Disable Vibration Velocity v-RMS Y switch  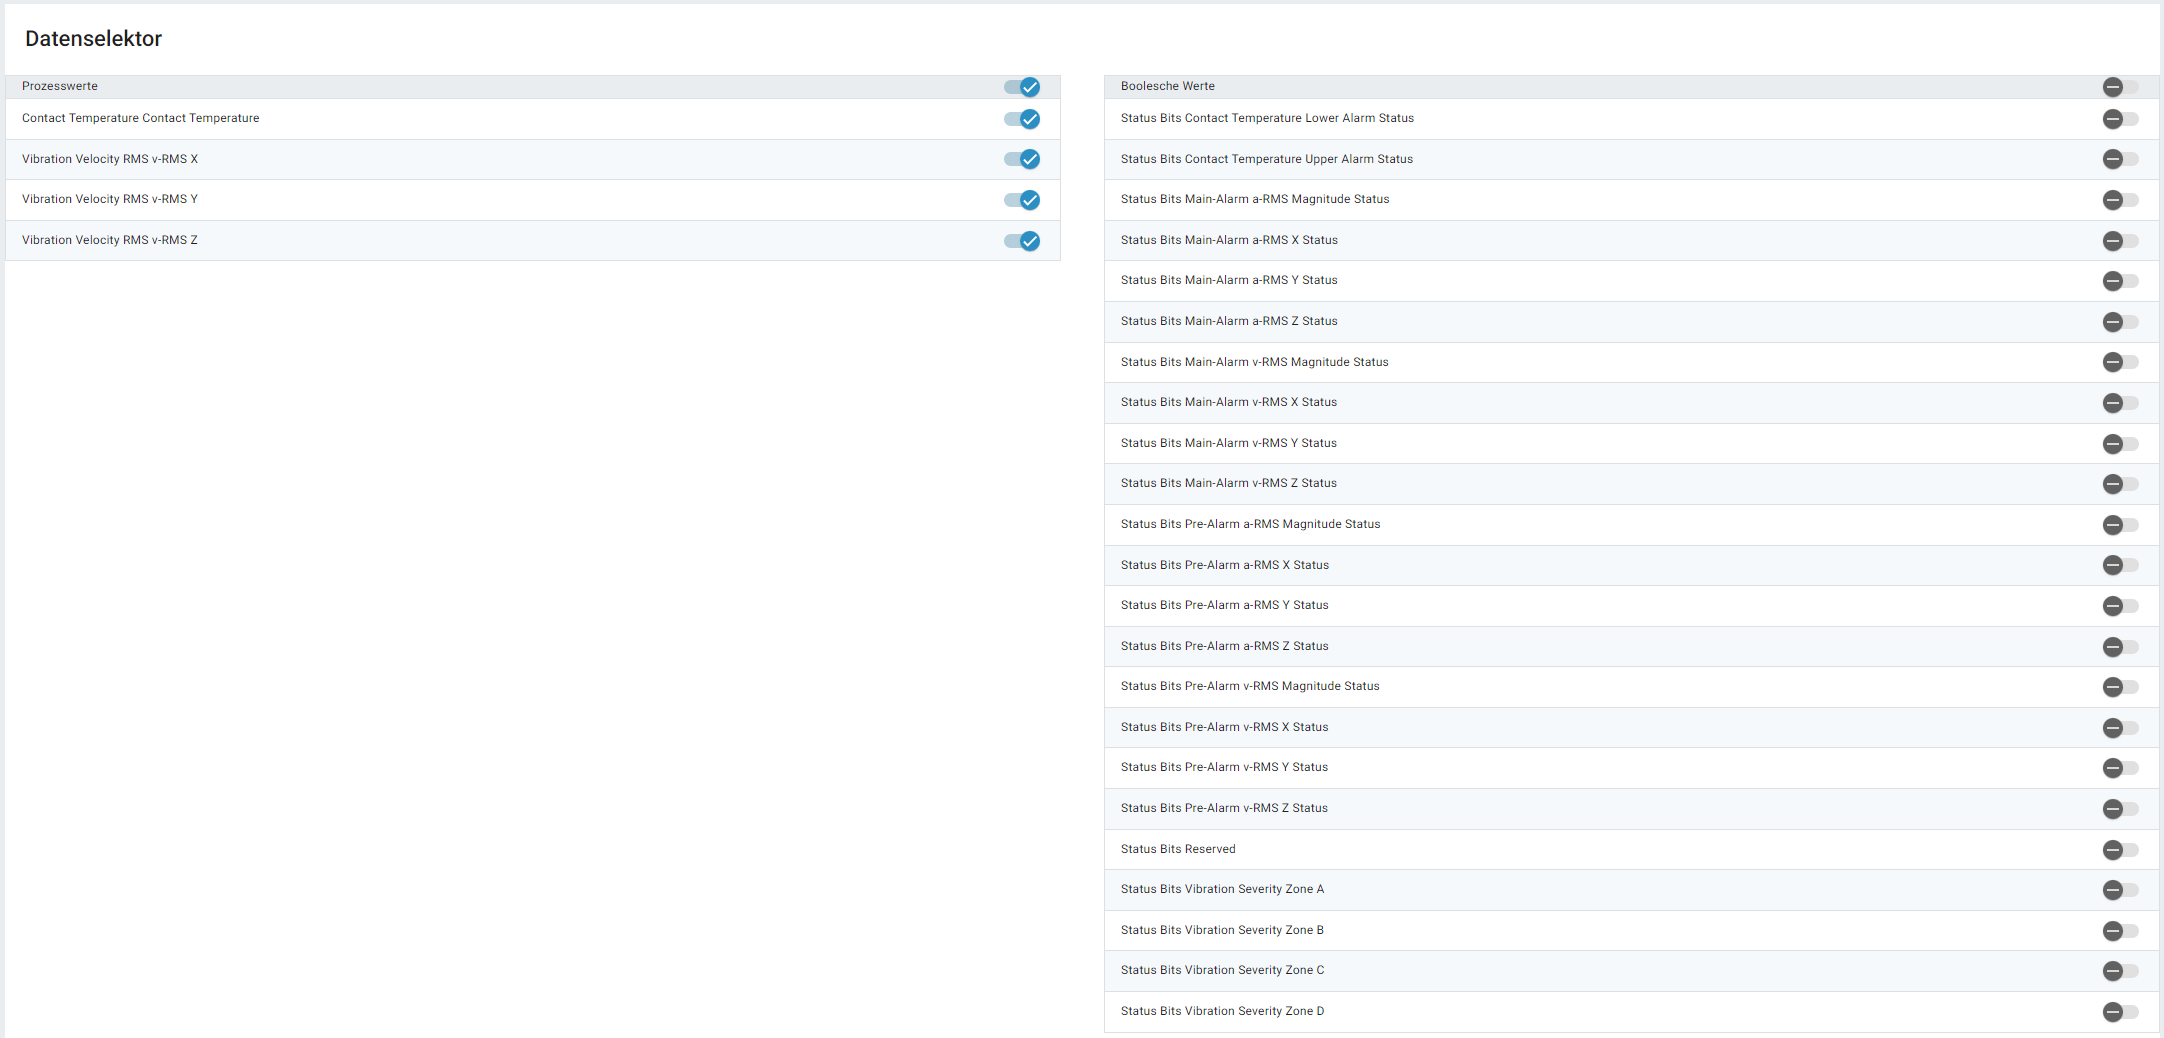click(x=1022, y=200)
